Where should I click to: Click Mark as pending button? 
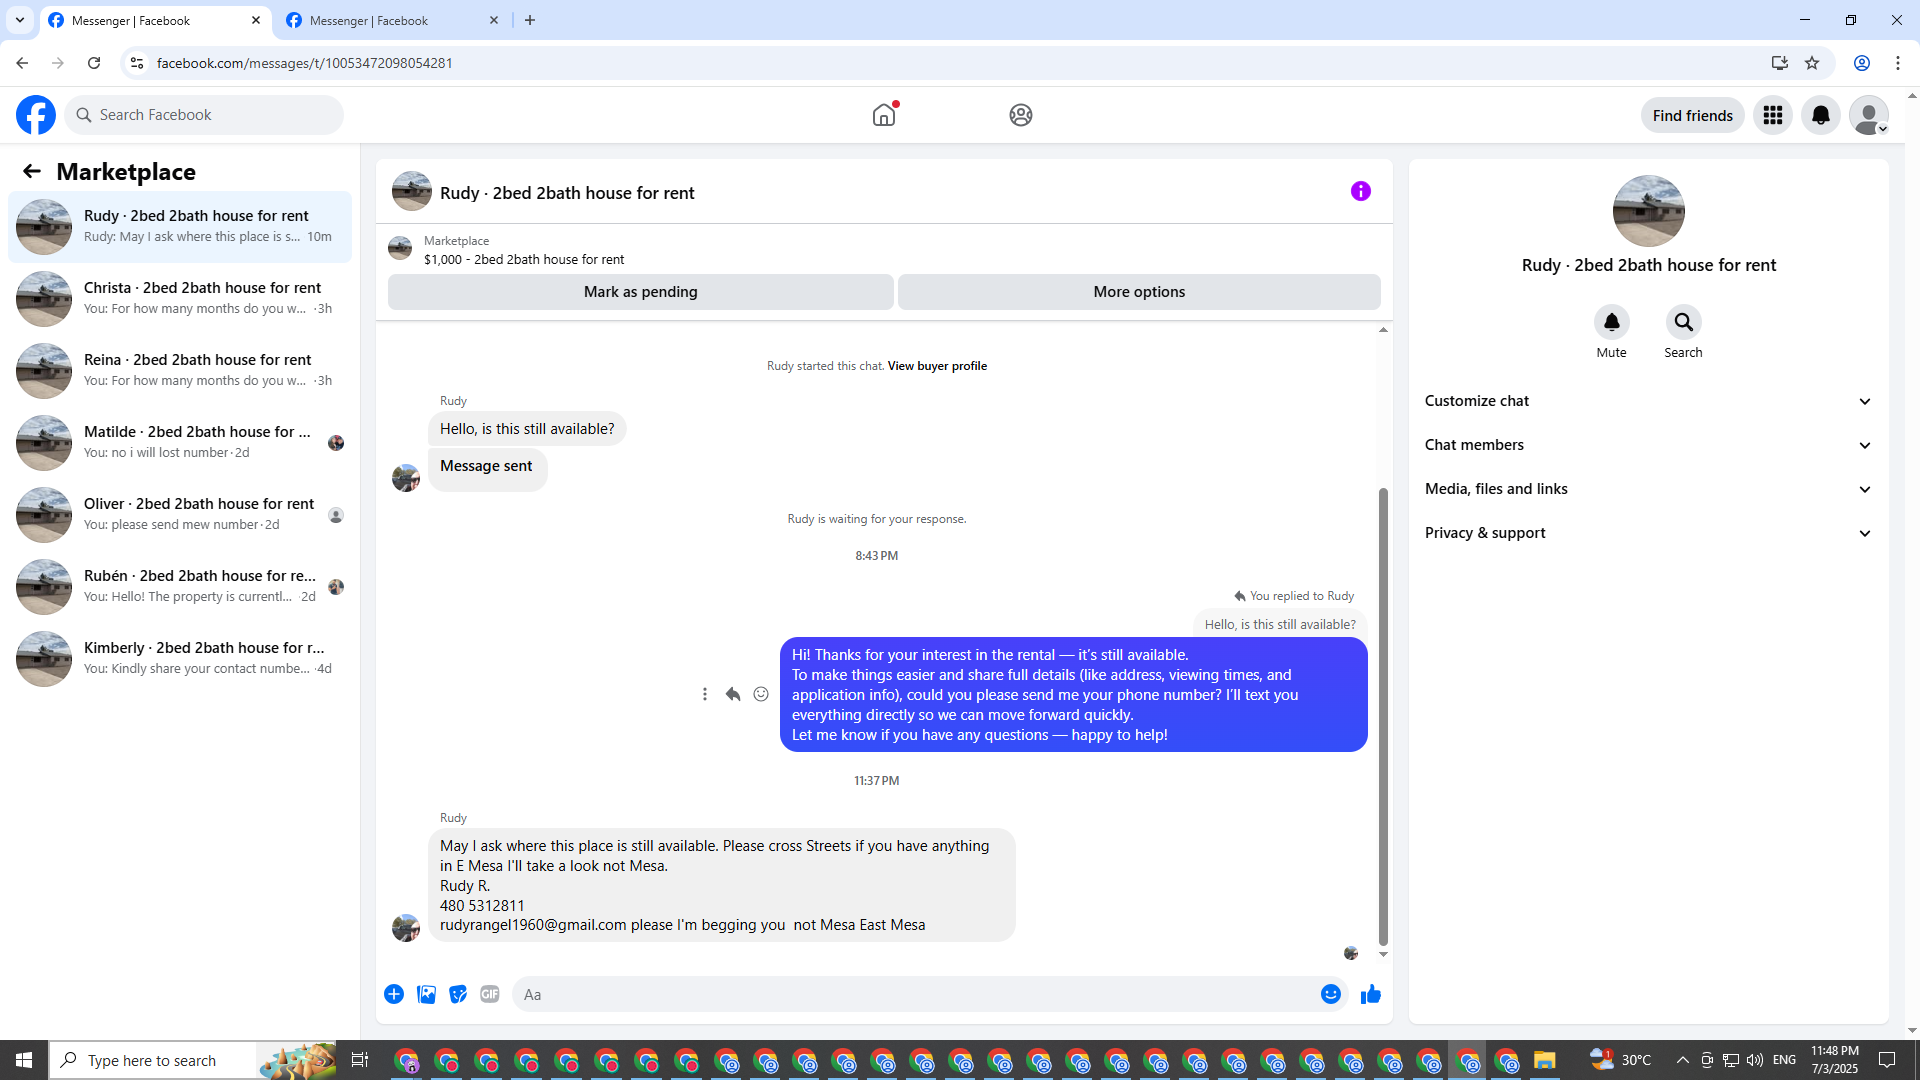pos(640,292)
